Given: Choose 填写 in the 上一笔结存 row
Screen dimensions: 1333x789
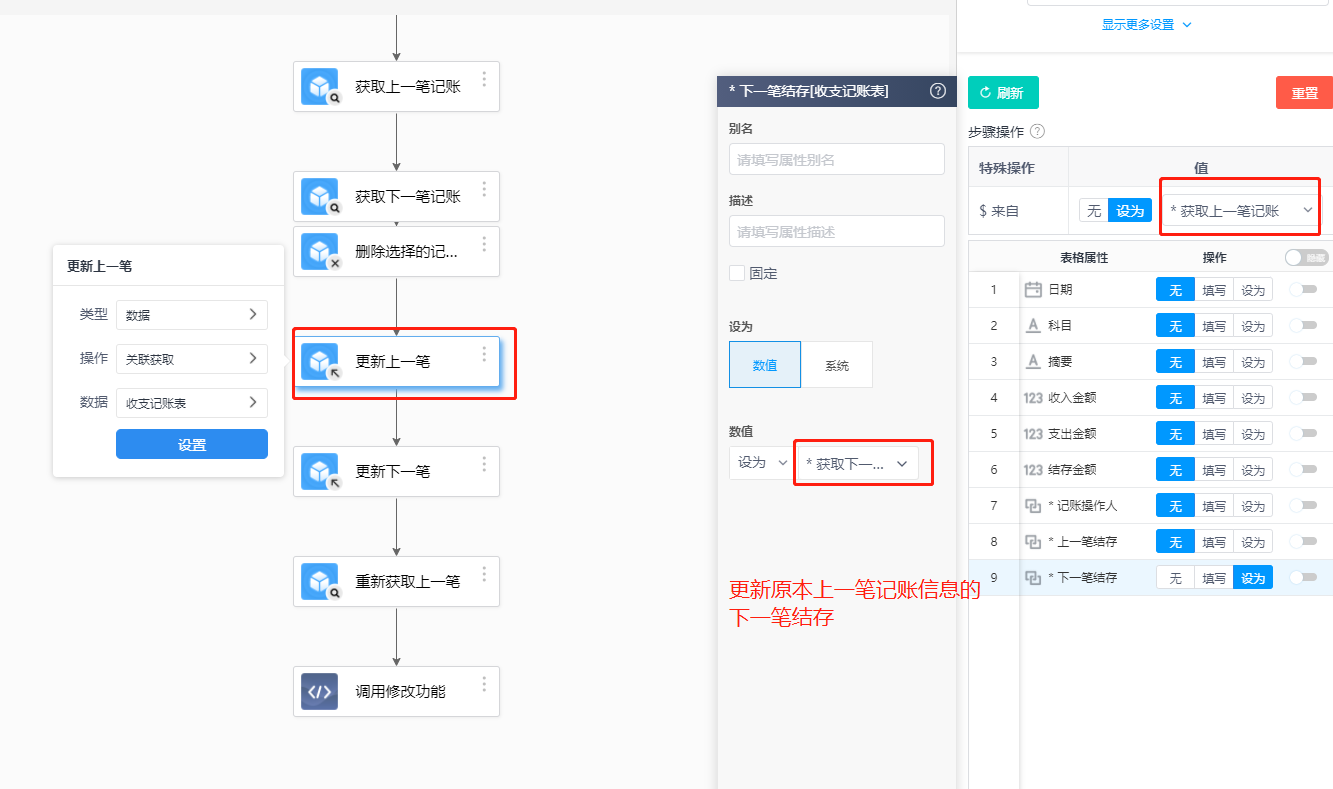Looking at the screenshot, I should [x=1214, y=542].
